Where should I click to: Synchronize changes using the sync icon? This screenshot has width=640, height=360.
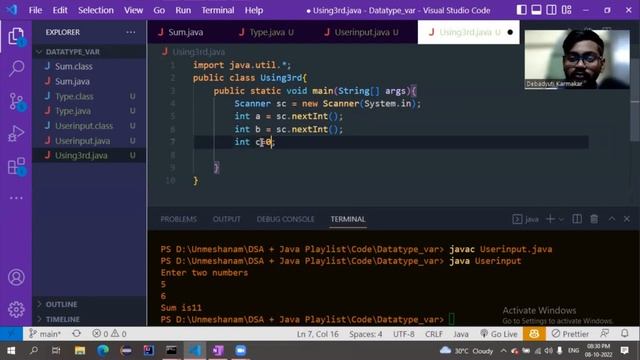point(76,334)
